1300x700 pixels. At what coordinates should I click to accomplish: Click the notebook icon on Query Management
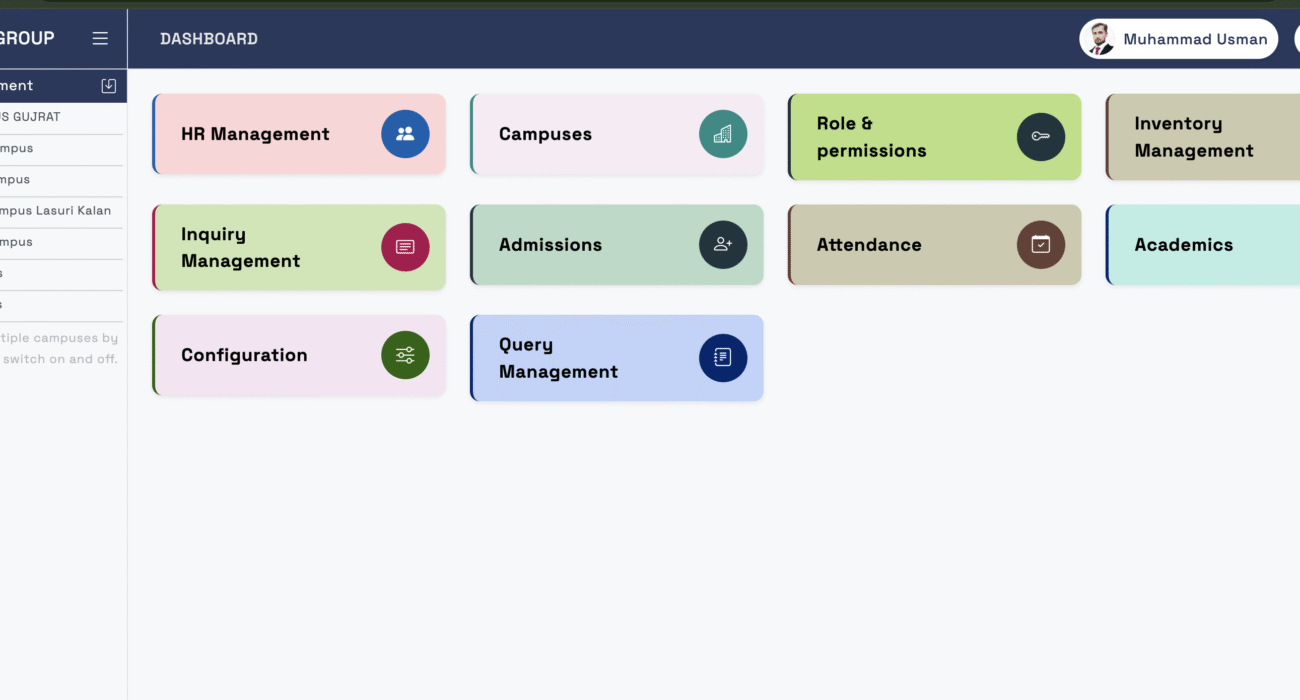click(x=723, y=358)
